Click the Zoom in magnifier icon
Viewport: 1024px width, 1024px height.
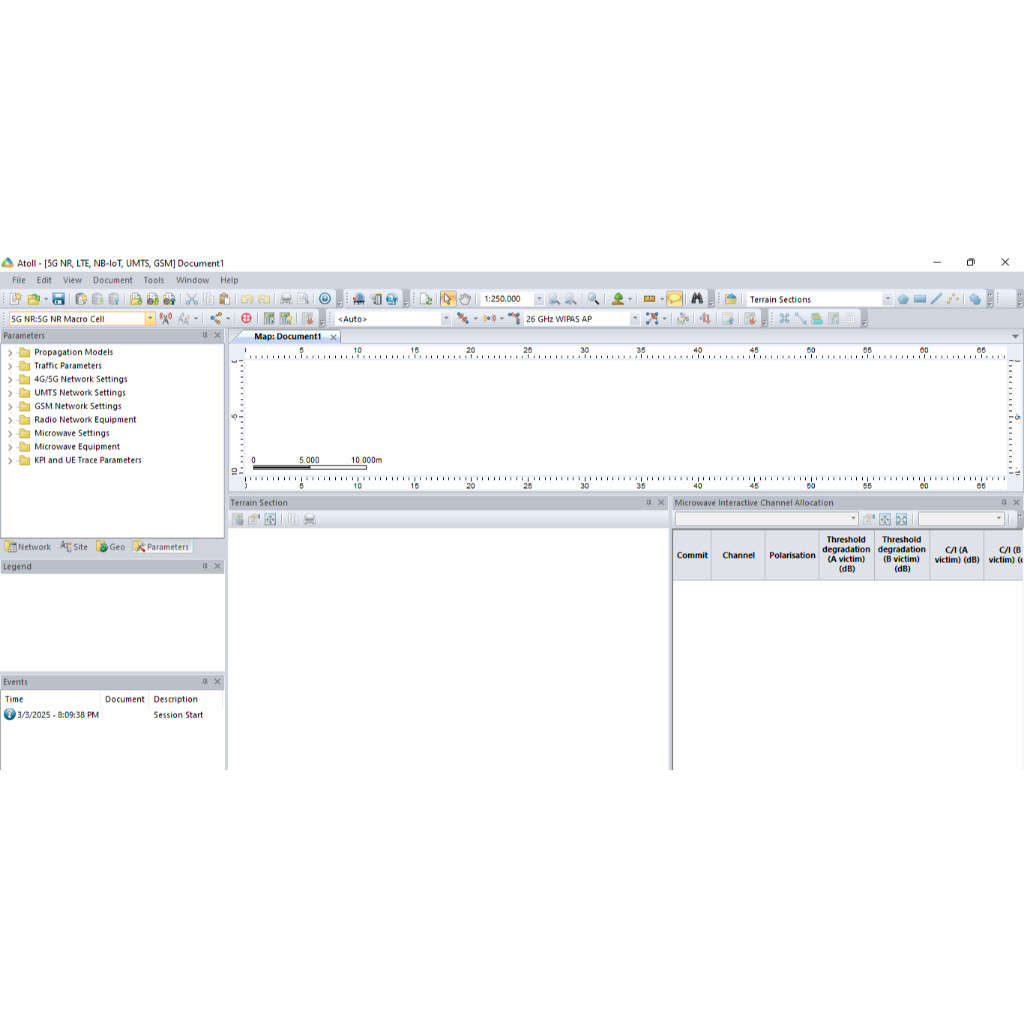[x=554, y=299]
